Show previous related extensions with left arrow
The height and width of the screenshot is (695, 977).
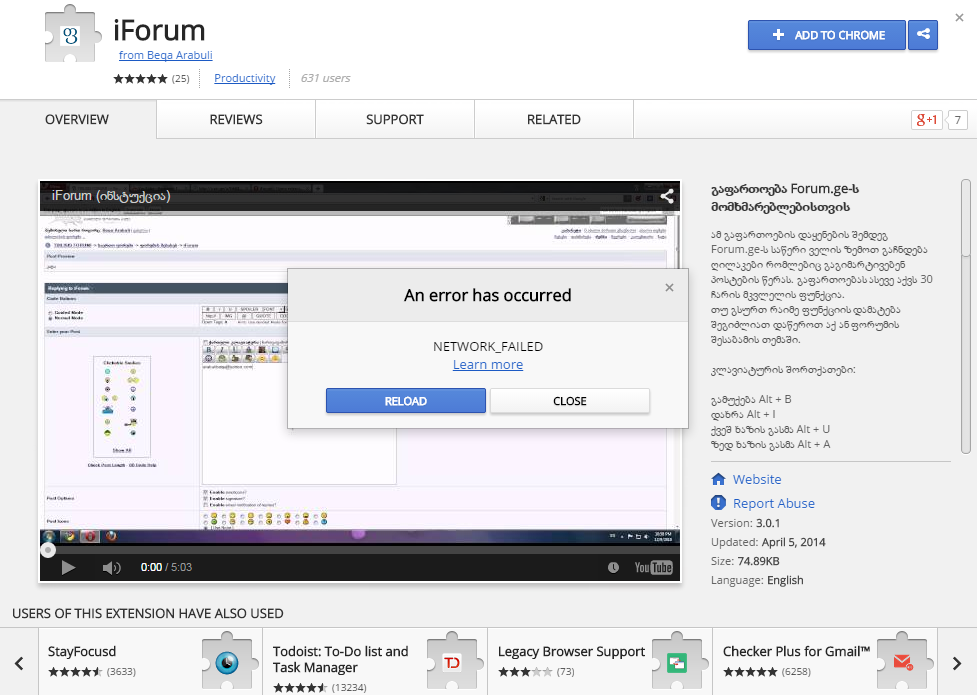click(x=19, y=663)
